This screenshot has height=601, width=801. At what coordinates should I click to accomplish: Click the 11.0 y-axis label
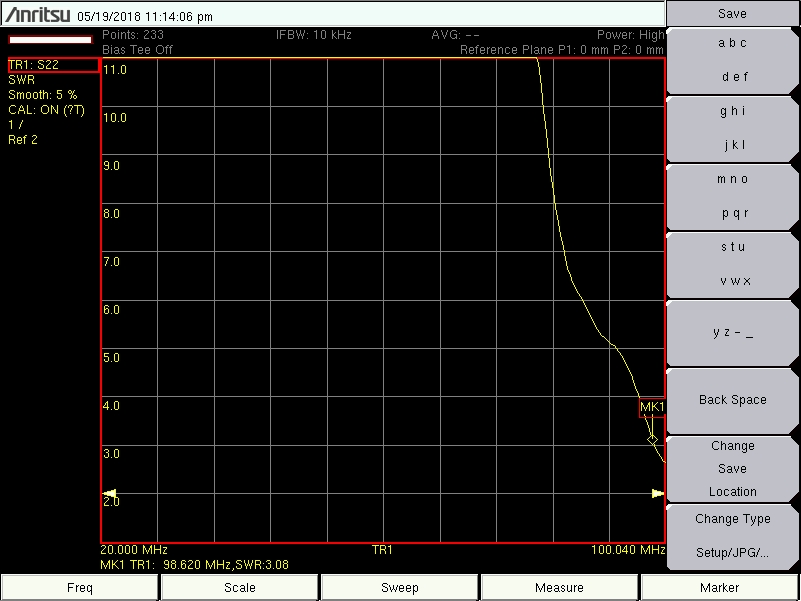pos(115,70)
